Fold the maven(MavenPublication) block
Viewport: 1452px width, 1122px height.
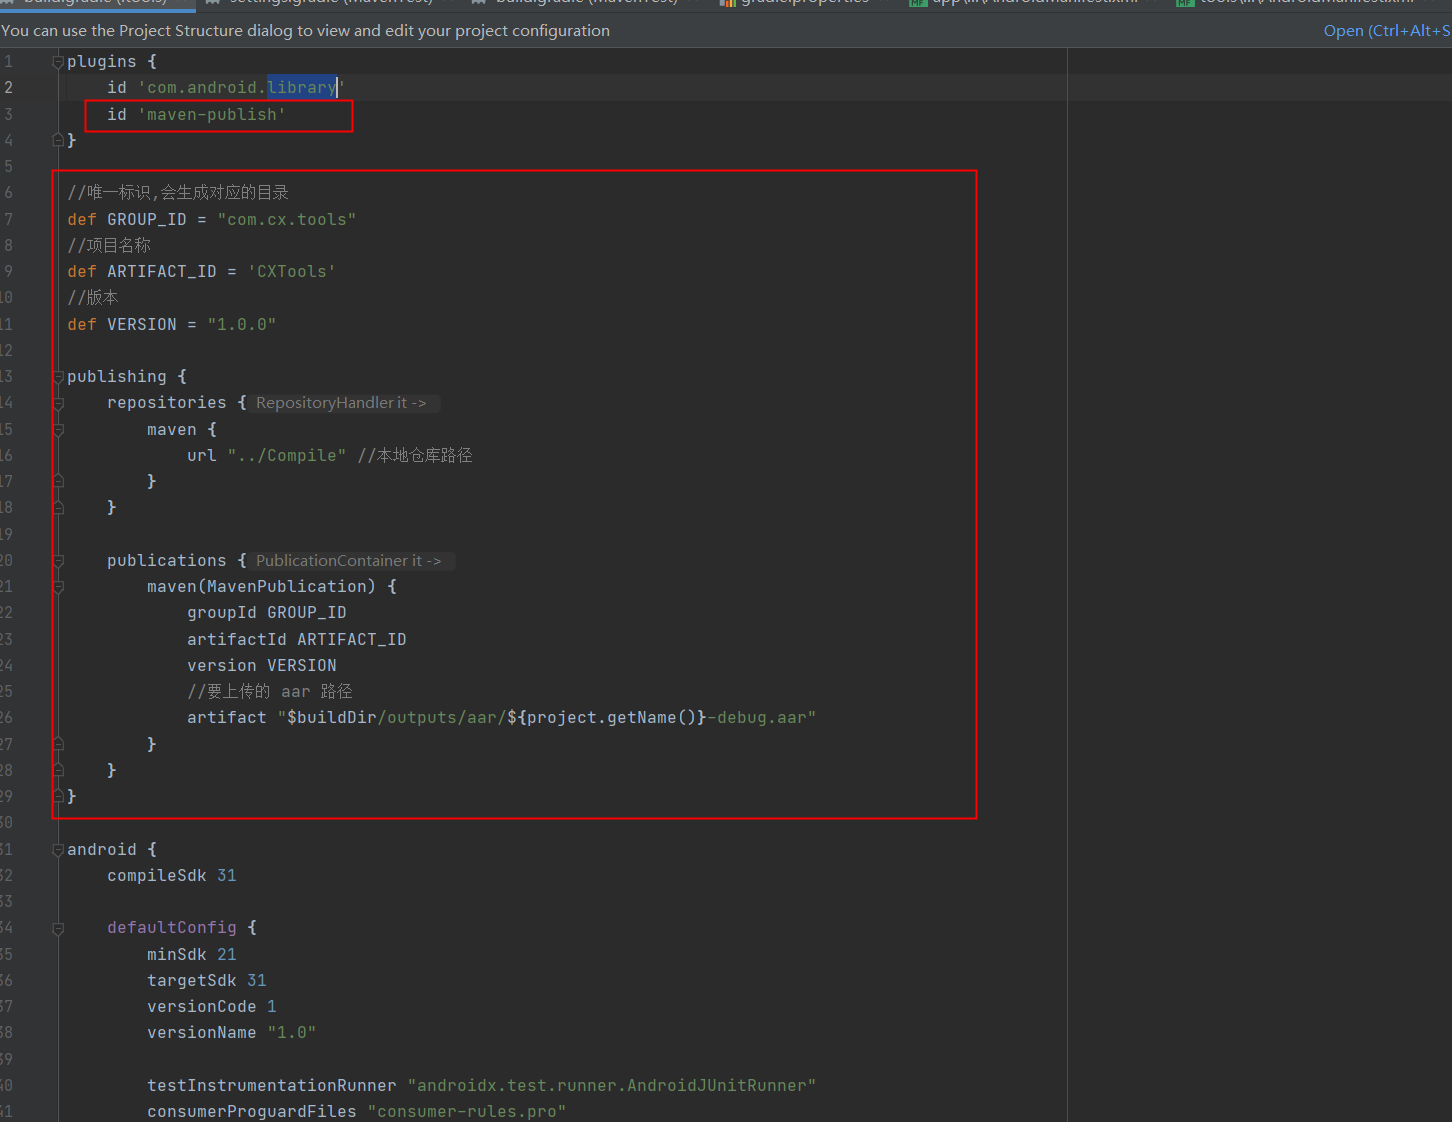tap(58, 587)
